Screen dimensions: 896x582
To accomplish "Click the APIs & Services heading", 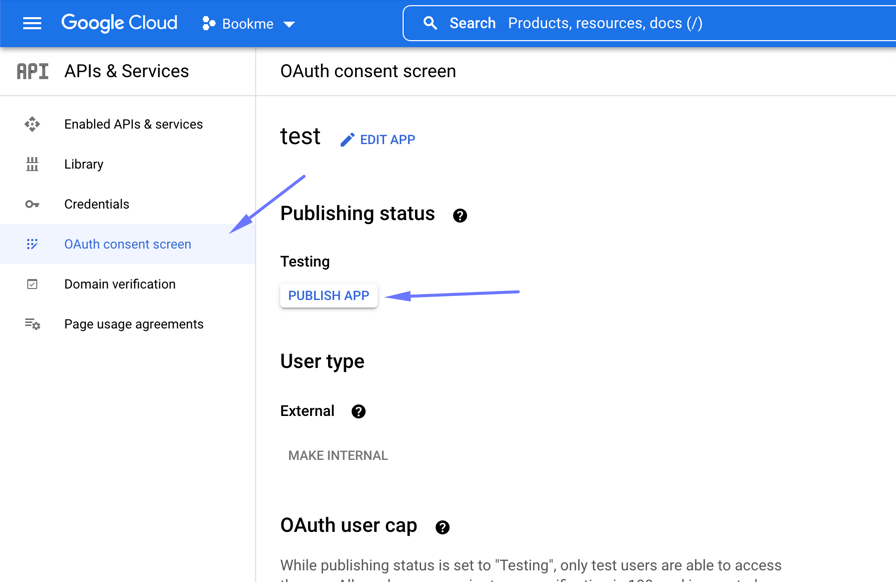I will click(x=126, y=71).
